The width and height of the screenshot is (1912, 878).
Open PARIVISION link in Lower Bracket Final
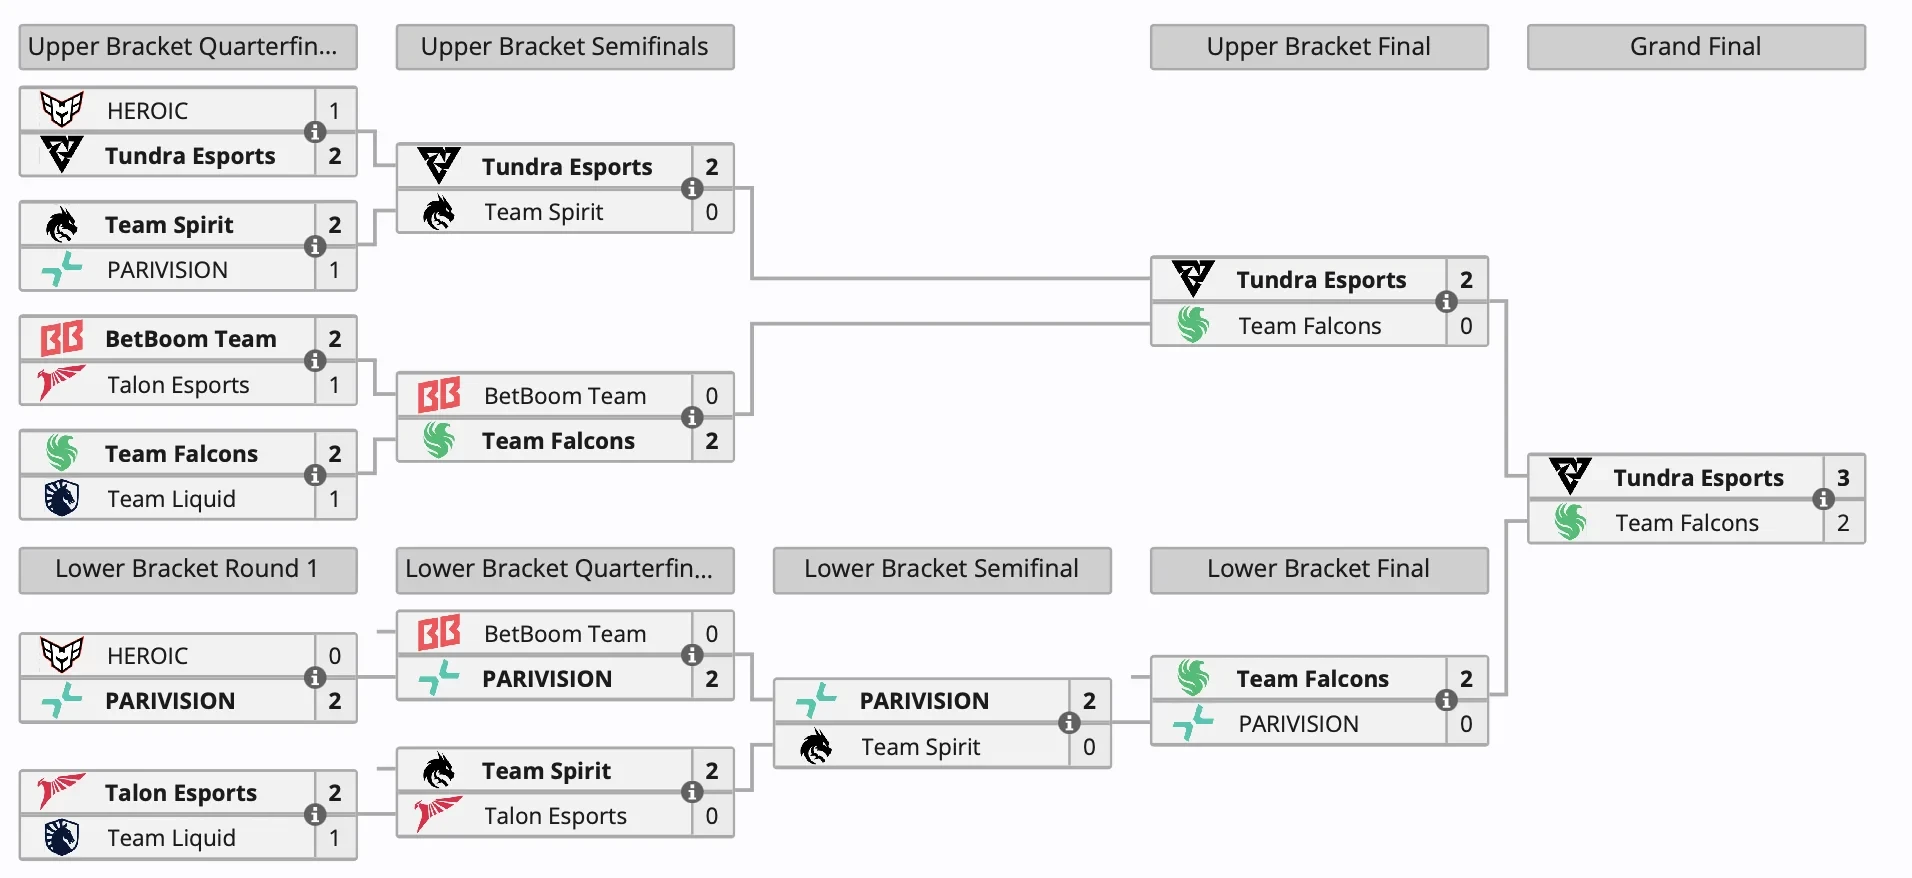coord(1298,724)
